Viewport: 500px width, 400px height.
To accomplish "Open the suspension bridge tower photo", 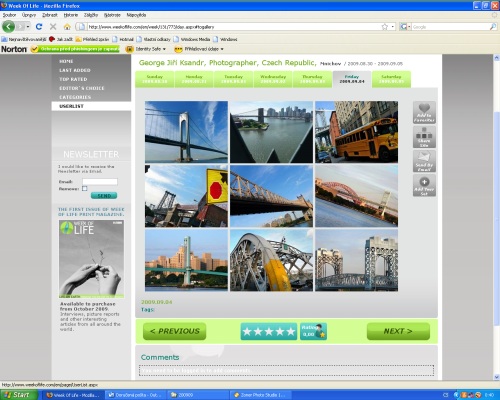I will (186, 132).
